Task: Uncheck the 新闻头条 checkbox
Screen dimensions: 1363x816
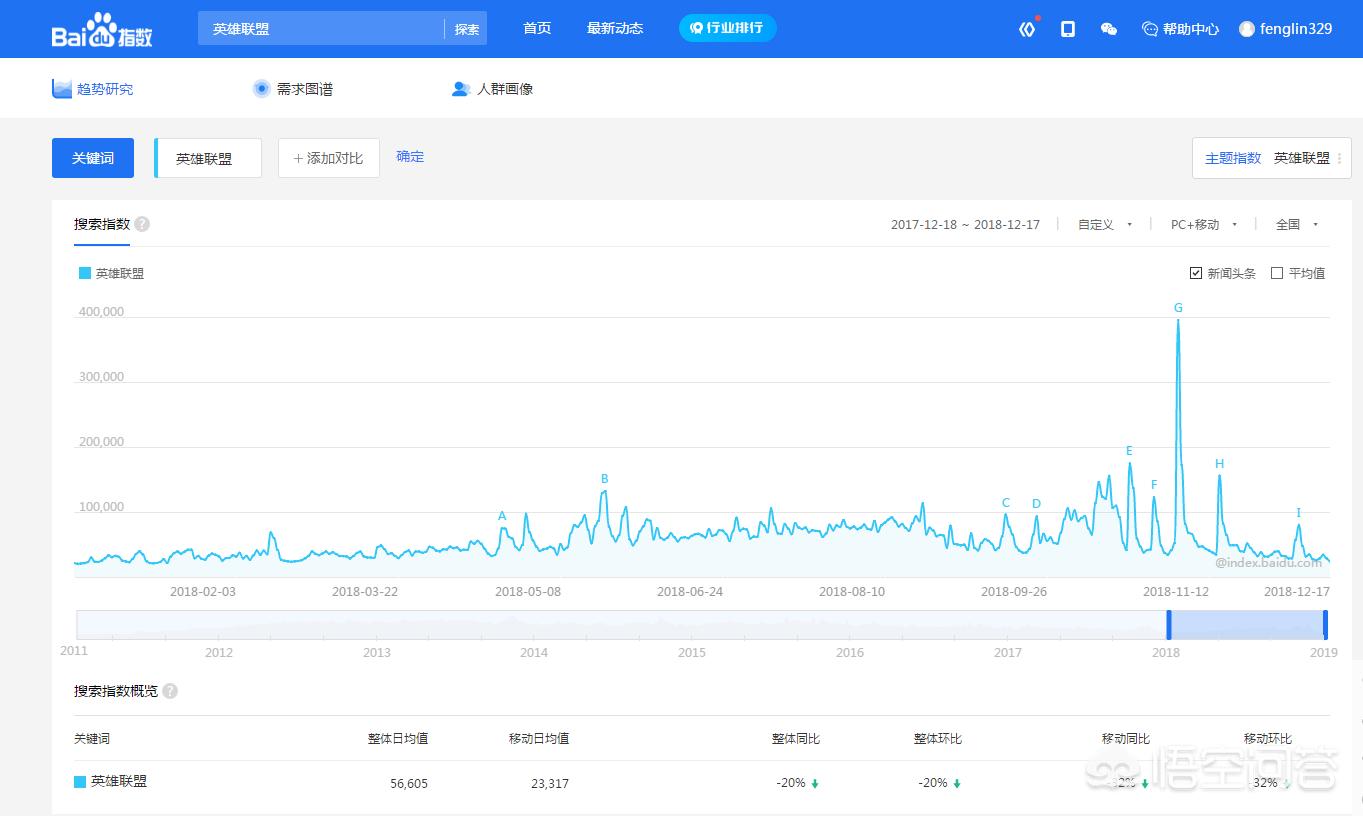Action: coord(1196,273)
